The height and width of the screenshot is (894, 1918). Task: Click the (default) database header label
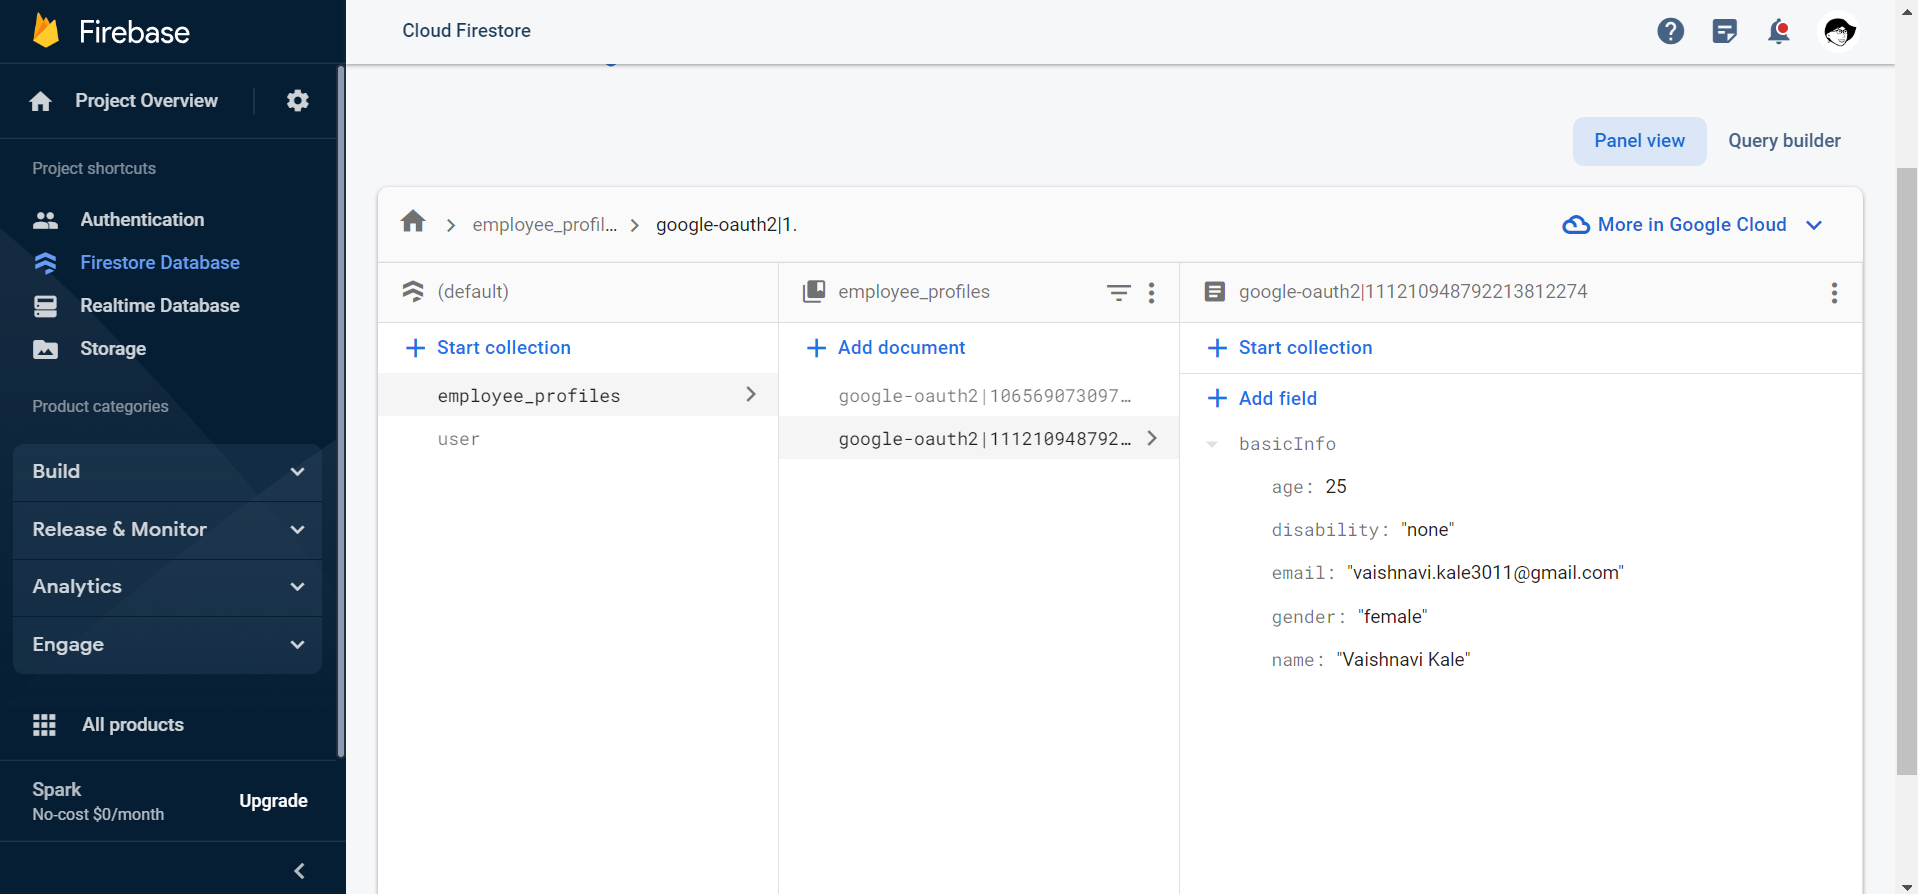(473, 292)
